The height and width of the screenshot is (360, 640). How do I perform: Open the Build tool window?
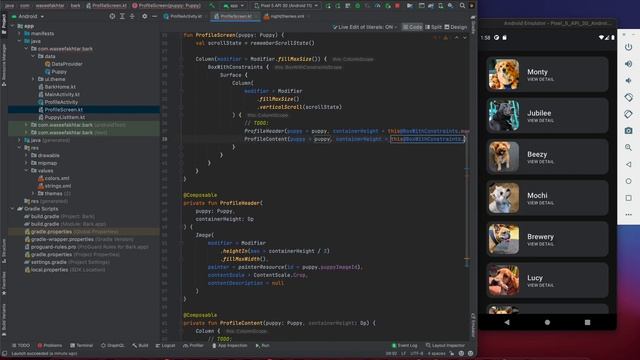pos(140,345)
